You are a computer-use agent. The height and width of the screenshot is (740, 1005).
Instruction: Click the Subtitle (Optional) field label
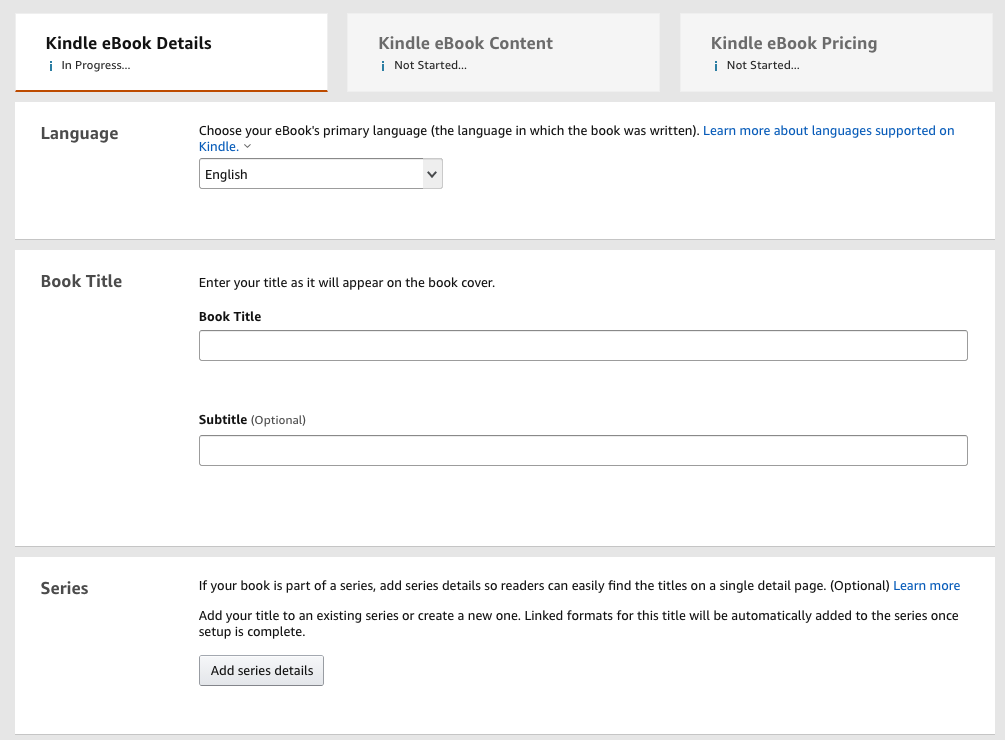point(252,420)
